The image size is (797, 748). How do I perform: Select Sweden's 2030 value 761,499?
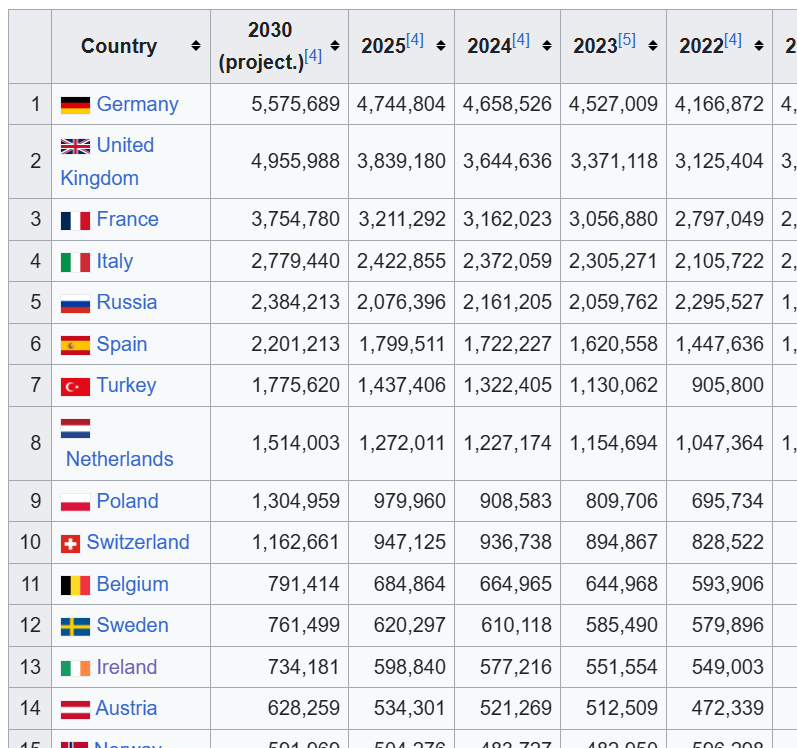[304, 625]
